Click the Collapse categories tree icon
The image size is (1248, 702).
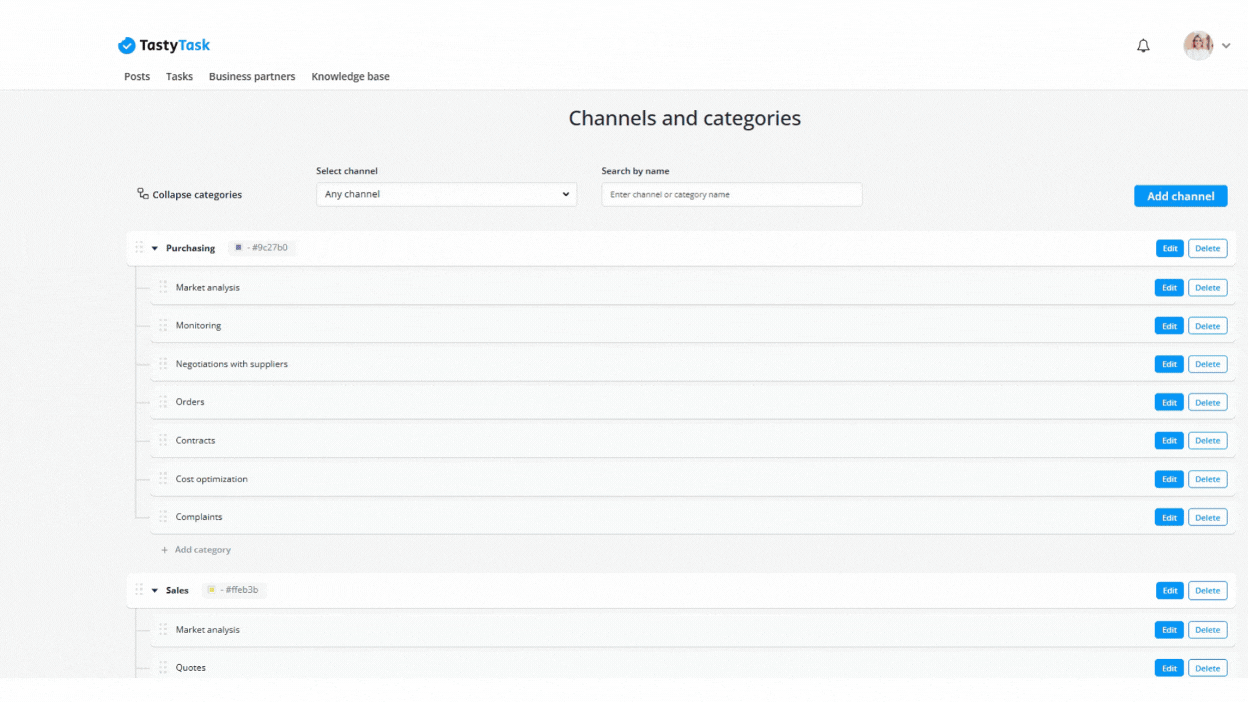click(x=143, y=194)
